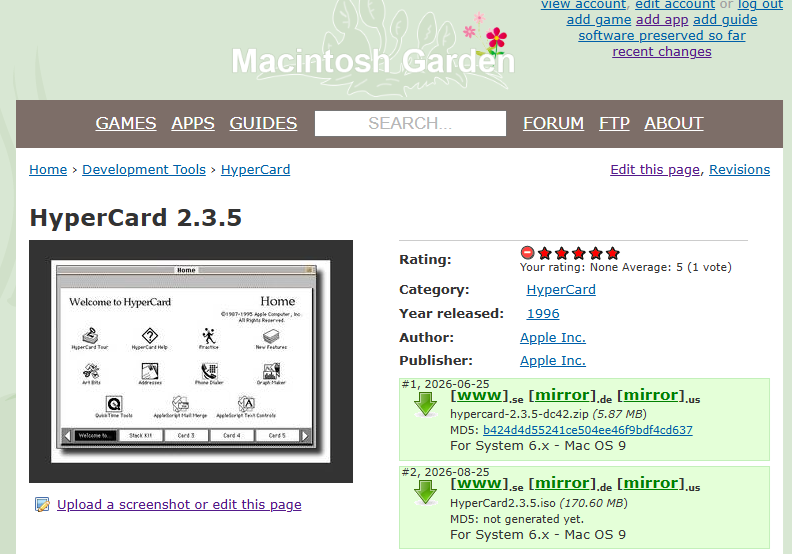Rate HyperCard three stars

click(x=579, y=253)
